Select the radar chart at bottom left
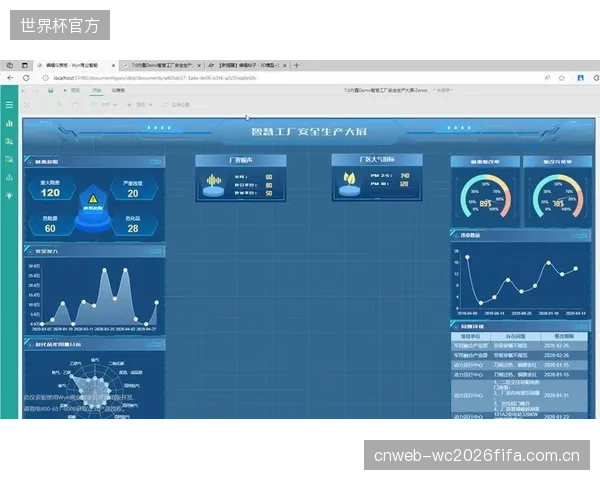This screenshot has width=600, height=480. pyautogui.click(x=95, y=387)
